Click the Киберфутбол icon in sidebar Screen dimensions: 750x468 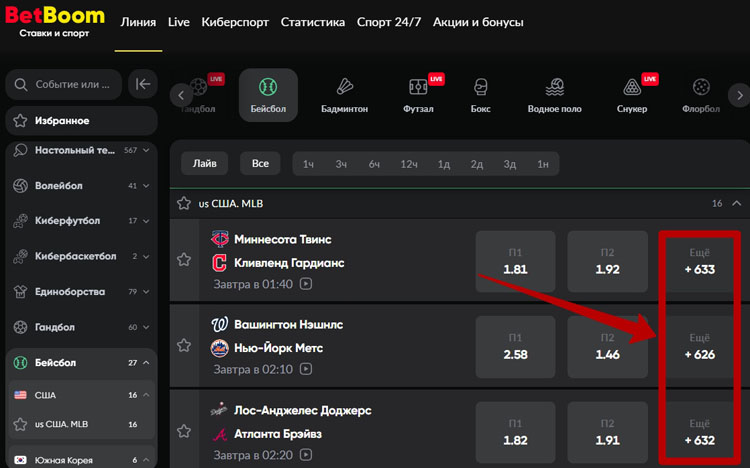[20, 221]
